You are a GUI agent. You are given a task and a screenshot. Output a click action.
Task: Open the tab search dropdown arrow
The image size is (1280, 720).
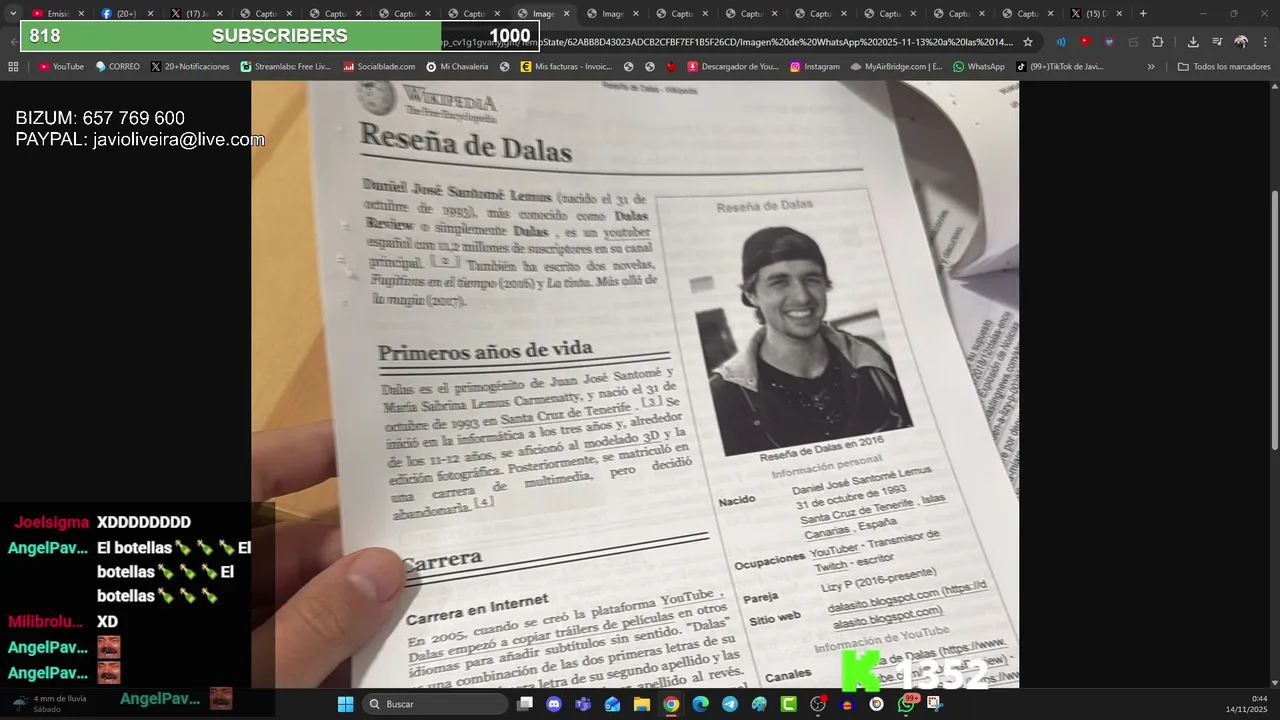[x=13, y=14]
